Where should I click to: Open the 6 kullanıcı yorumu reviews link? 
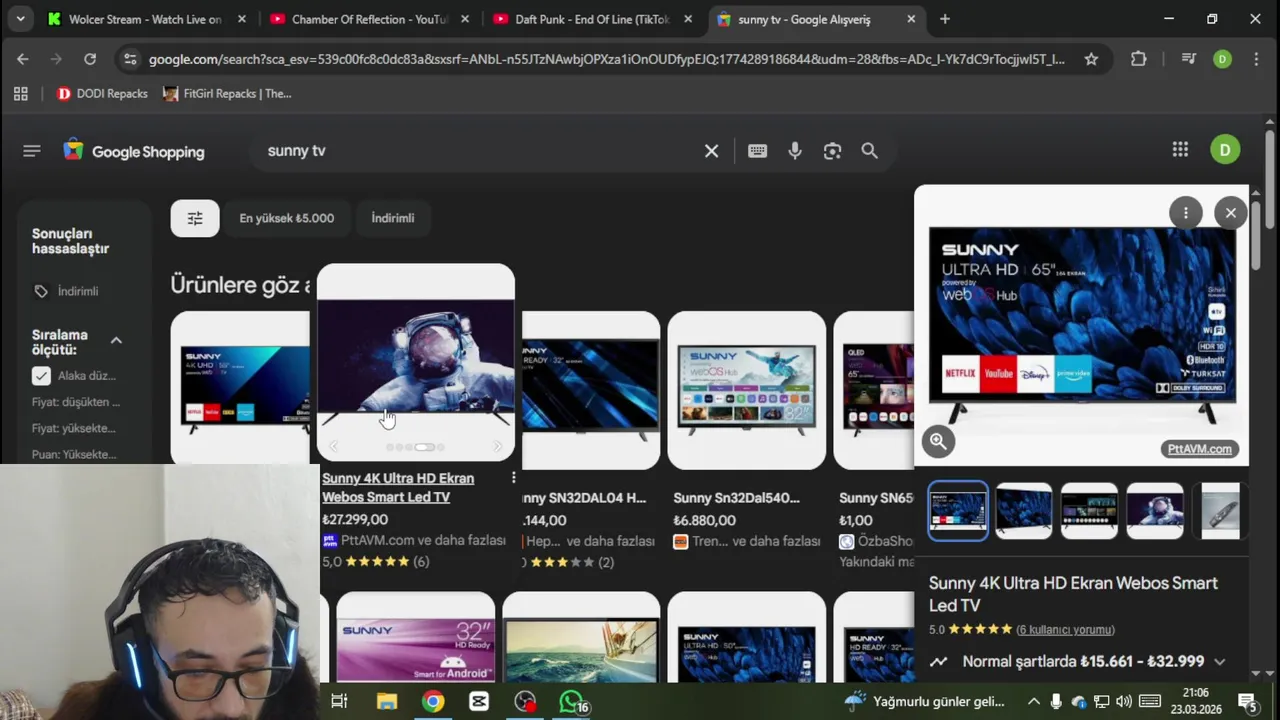1065,630
